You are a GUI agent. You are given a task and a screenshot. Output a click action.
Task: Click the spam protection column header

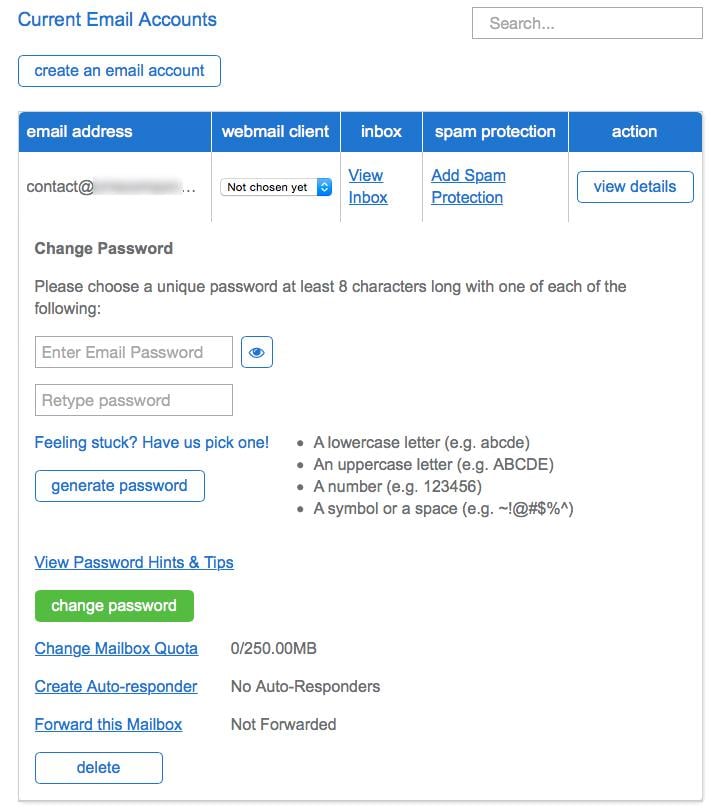click(495, 131)
